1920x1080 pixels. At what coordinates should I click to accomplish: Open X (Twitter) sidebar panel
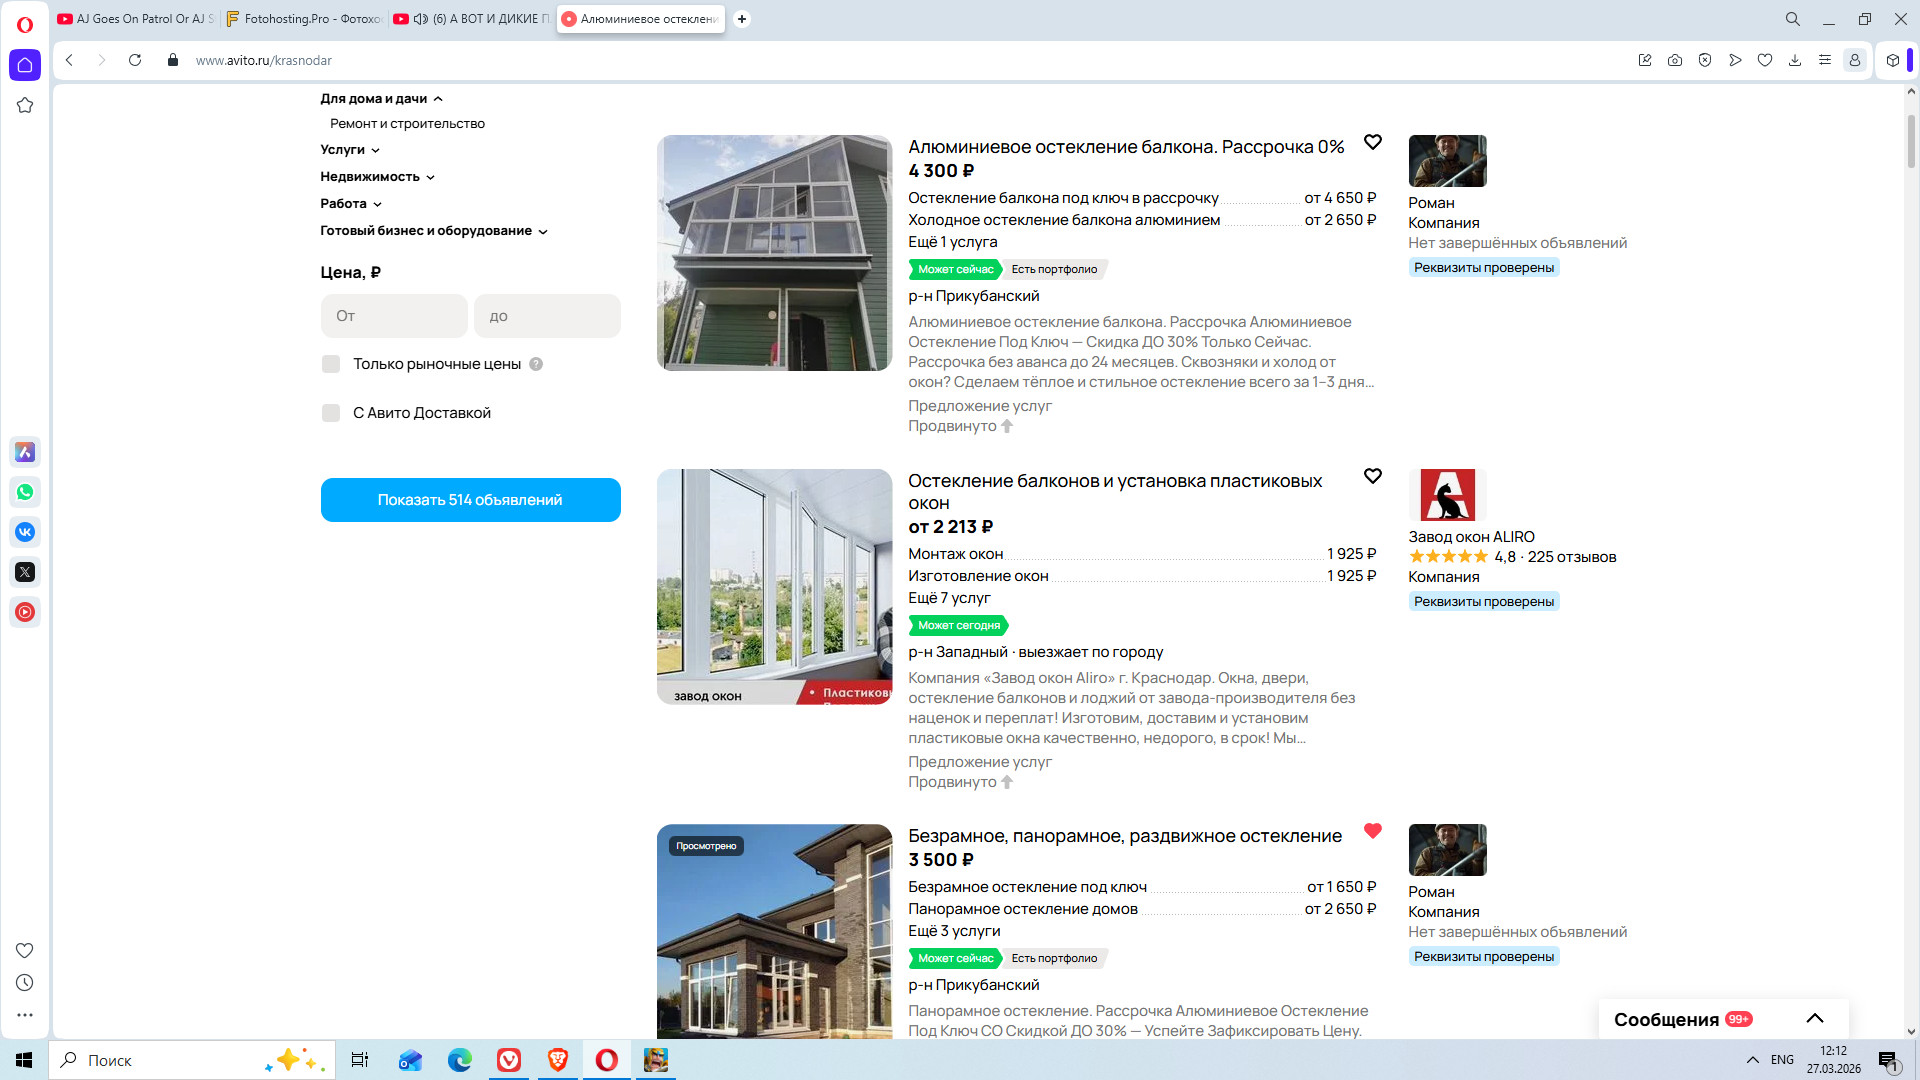[x=25, y=572]
